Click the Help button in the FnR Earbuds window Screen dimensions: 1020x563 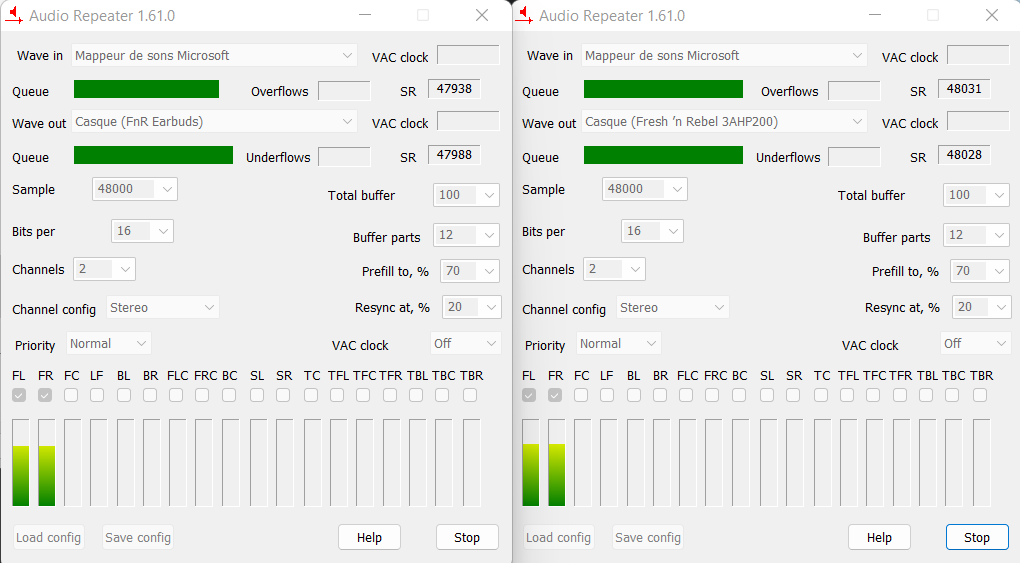coord(369,537)
